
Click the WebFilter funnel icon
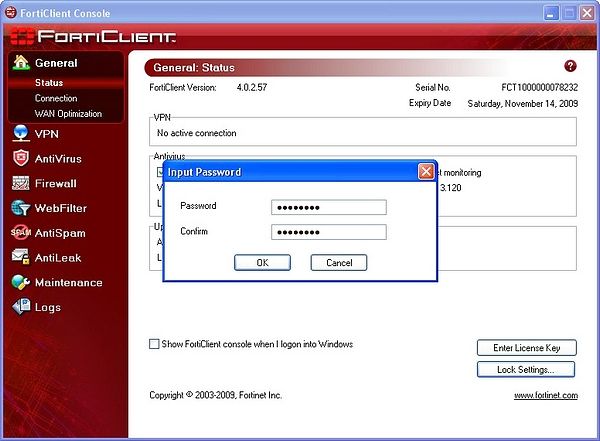click(x=21, y=208)
